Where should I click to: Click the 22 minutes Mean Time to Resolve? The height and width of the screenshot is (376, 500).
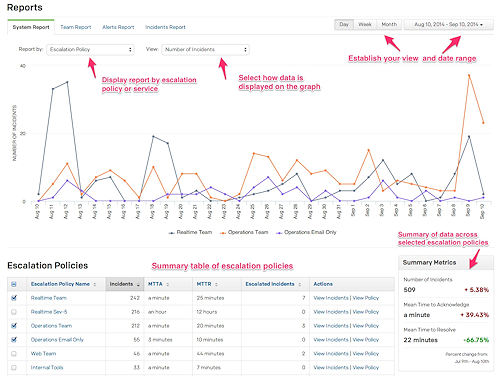point(421,340)
